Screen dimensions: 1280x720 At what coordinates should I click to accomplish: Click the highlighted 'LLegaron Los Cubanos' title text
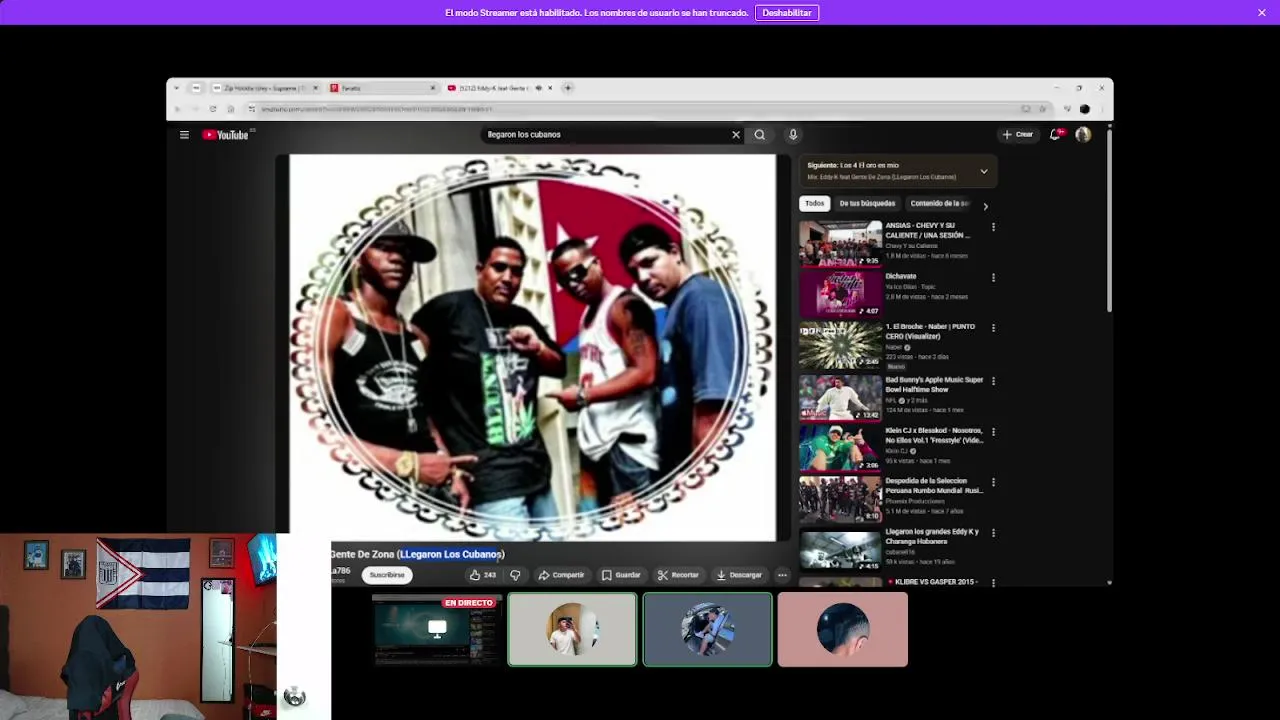pyautogui.click(x=450, y=554)
